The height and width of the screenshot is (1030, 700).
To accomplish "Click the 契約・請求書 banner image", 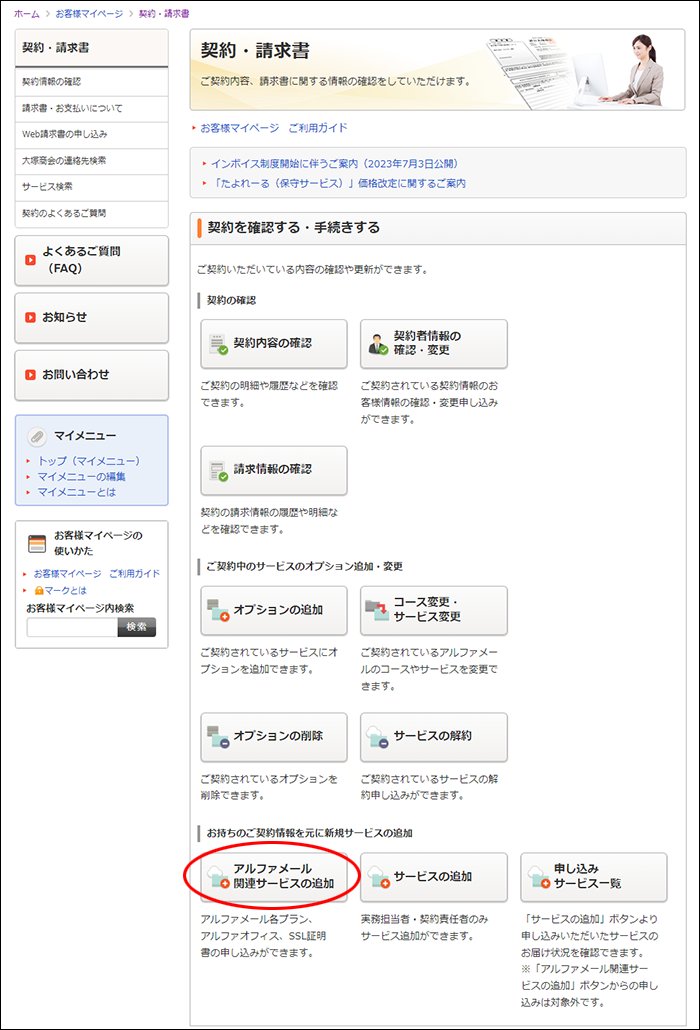I will tap(437, 69).
